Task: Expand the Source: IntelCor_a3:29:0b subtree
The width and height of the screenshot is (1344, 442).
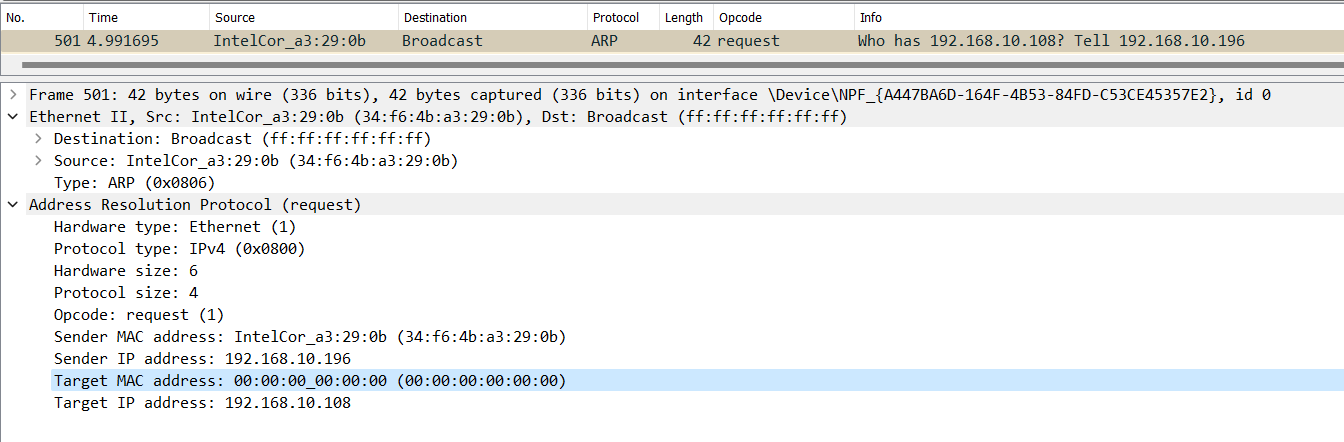Action: [38, 161]
